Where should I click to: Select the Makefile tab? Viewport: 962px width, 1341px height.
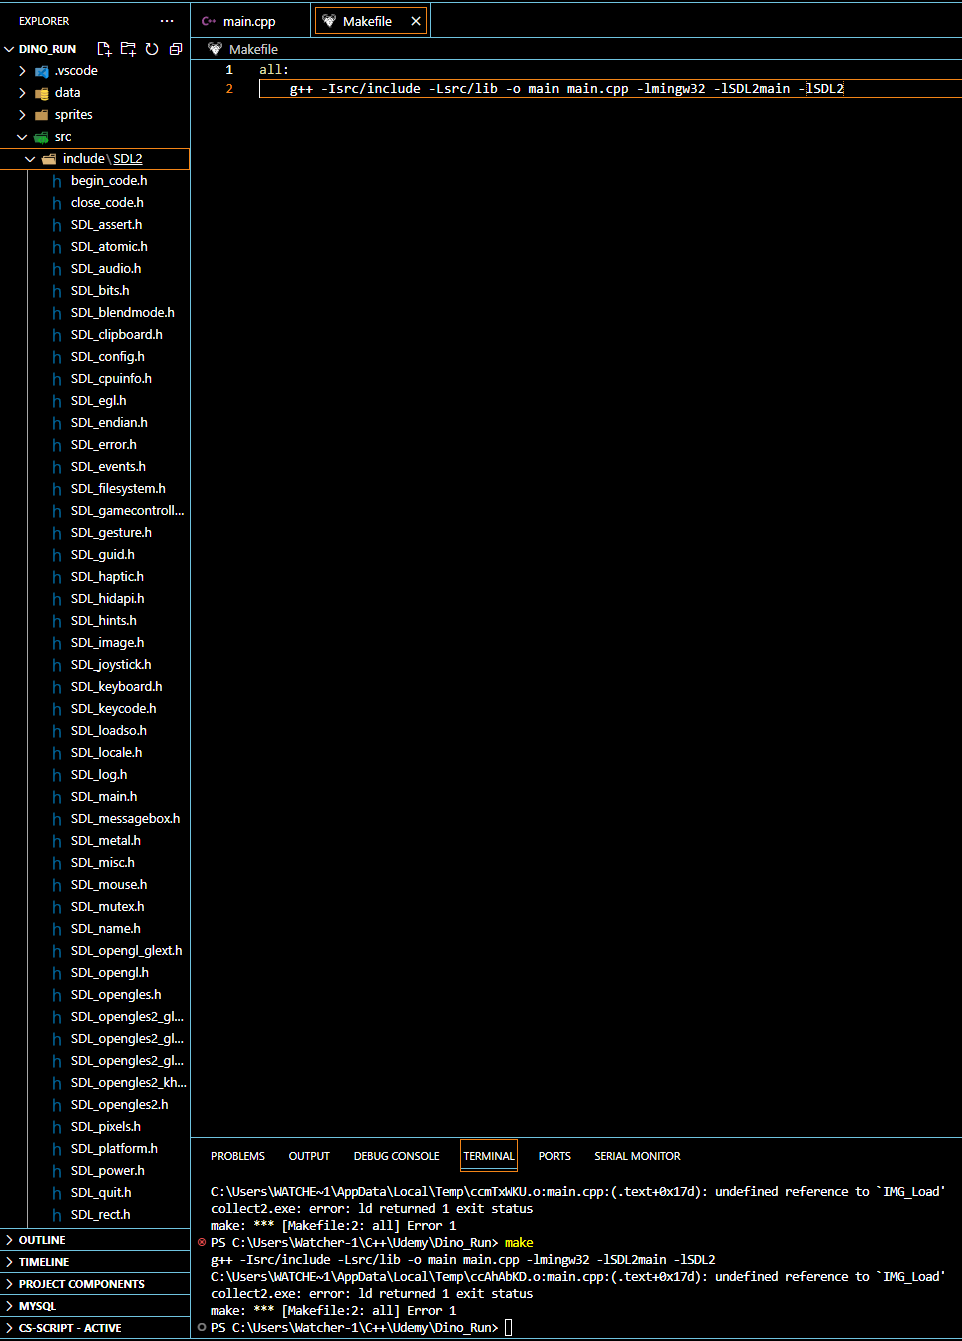pyautogui.click(x=372, y=21)
